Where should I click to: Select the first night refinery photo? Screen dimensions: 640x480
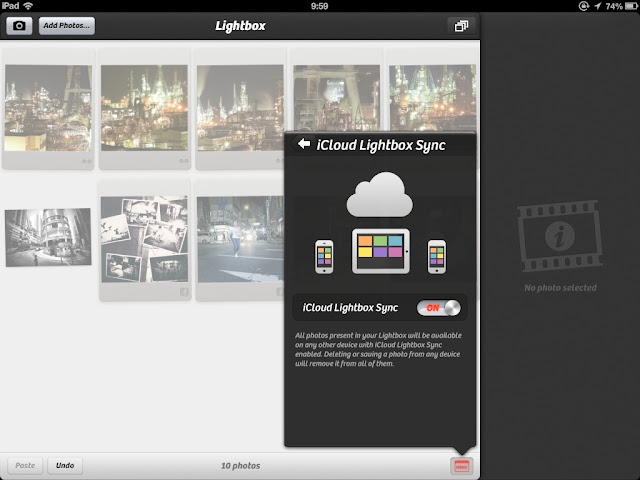[x=48, y=108]
